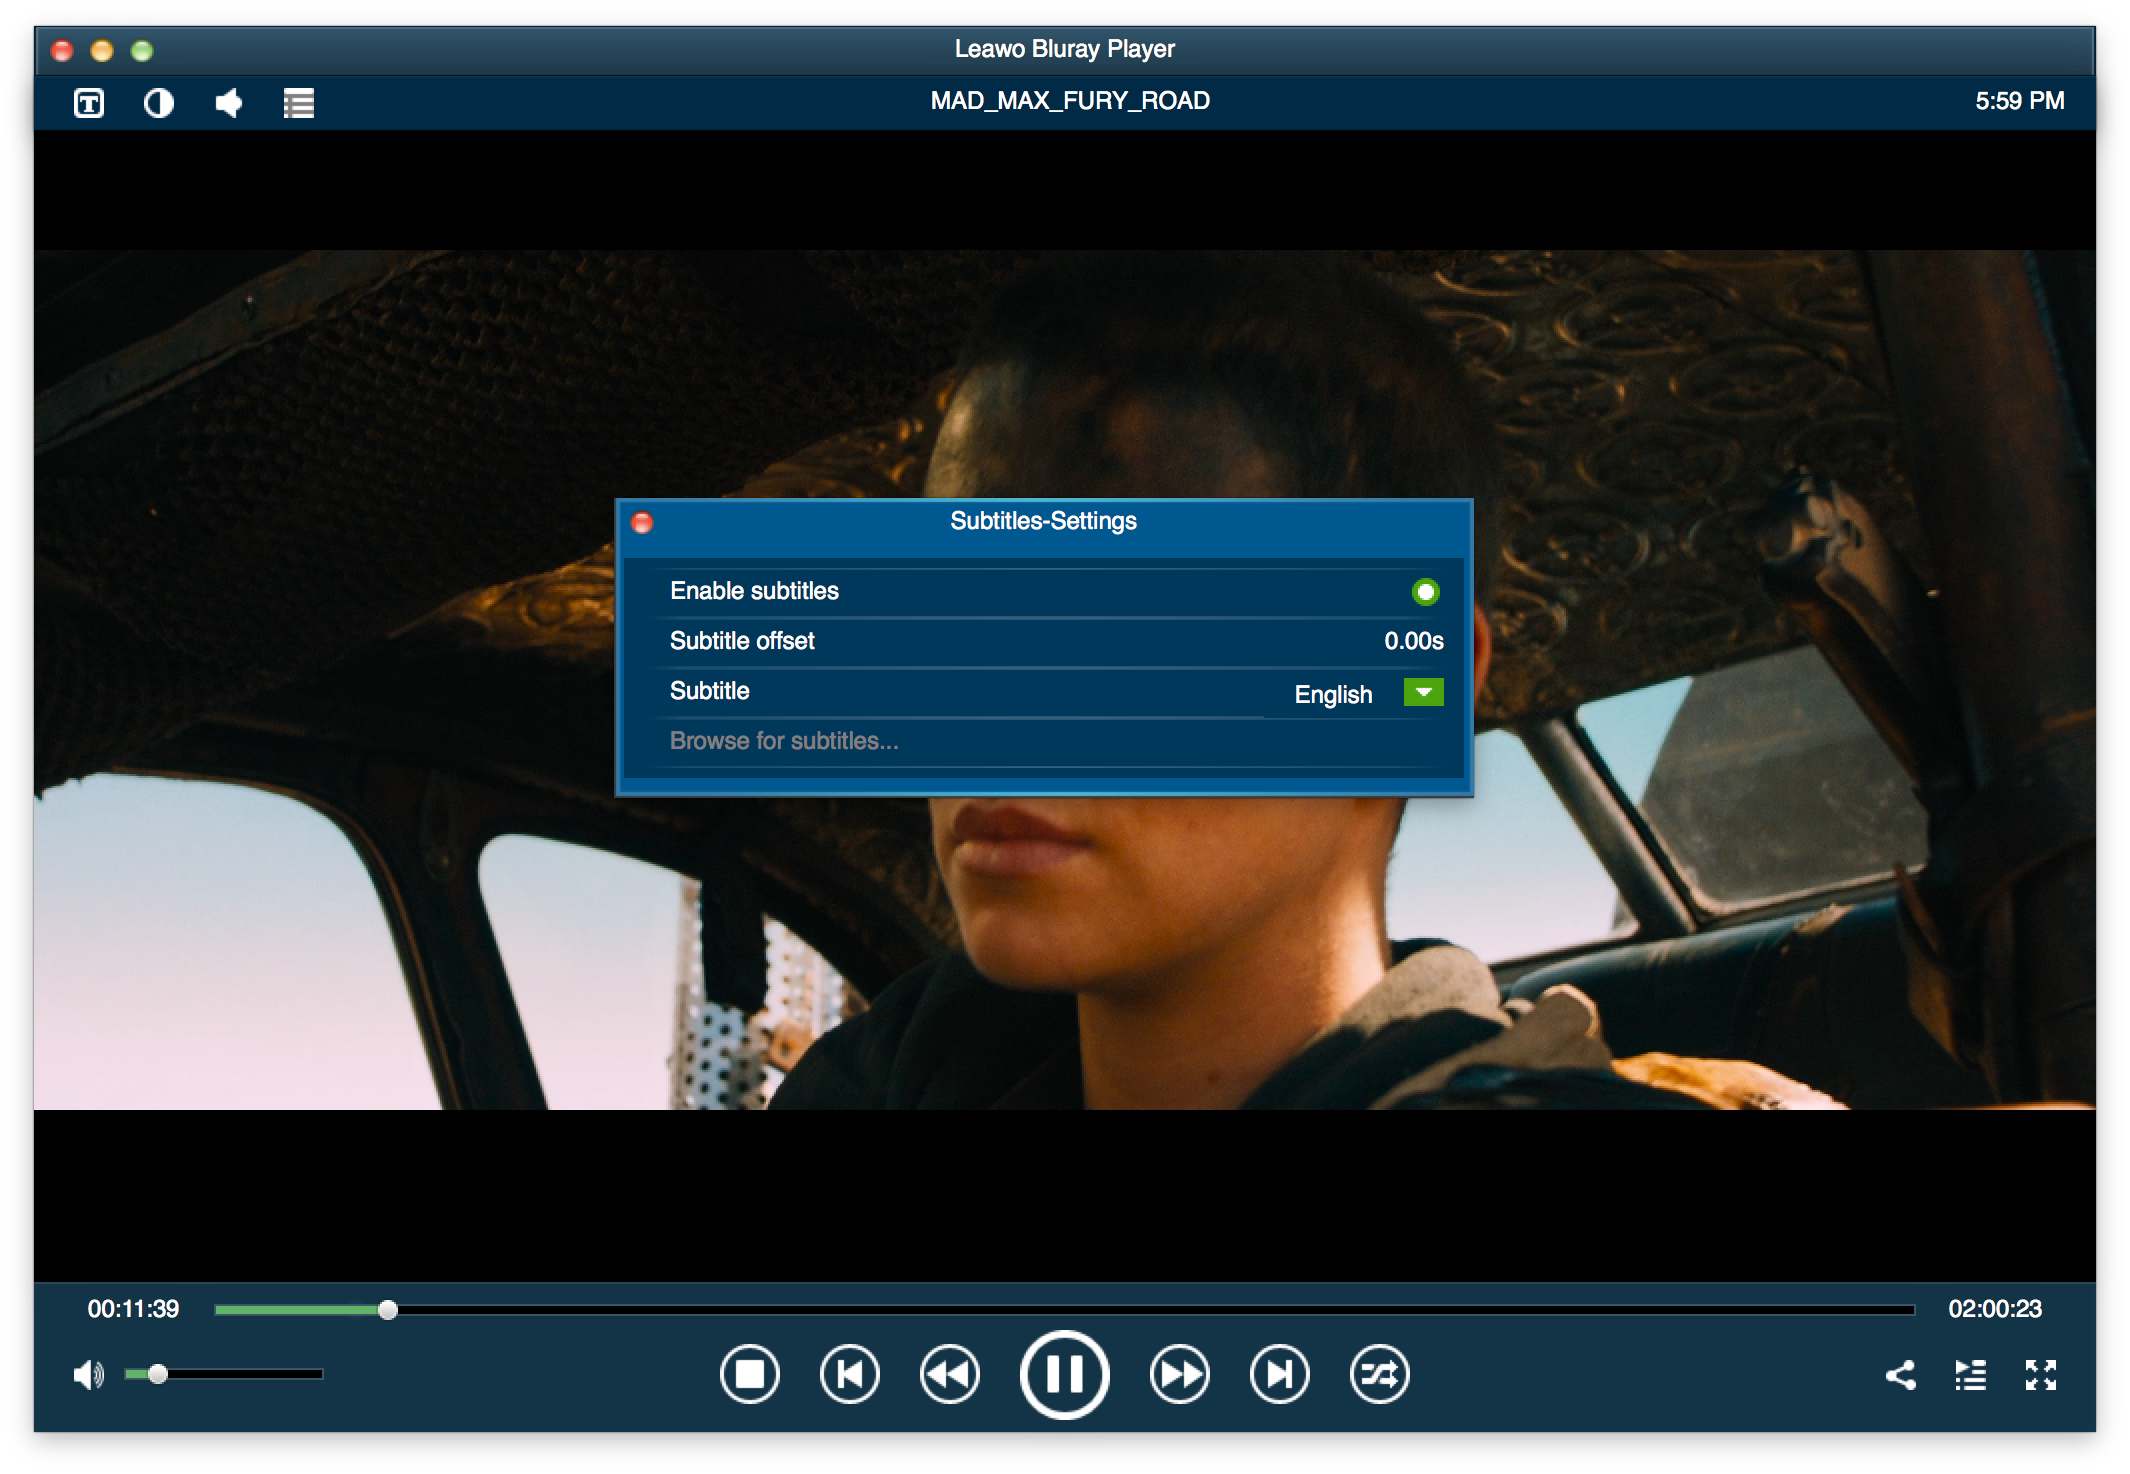Click Browse for subtitles link
Image resolution: width=2130 pixels, height=1474 pixels.
[784, 741]
